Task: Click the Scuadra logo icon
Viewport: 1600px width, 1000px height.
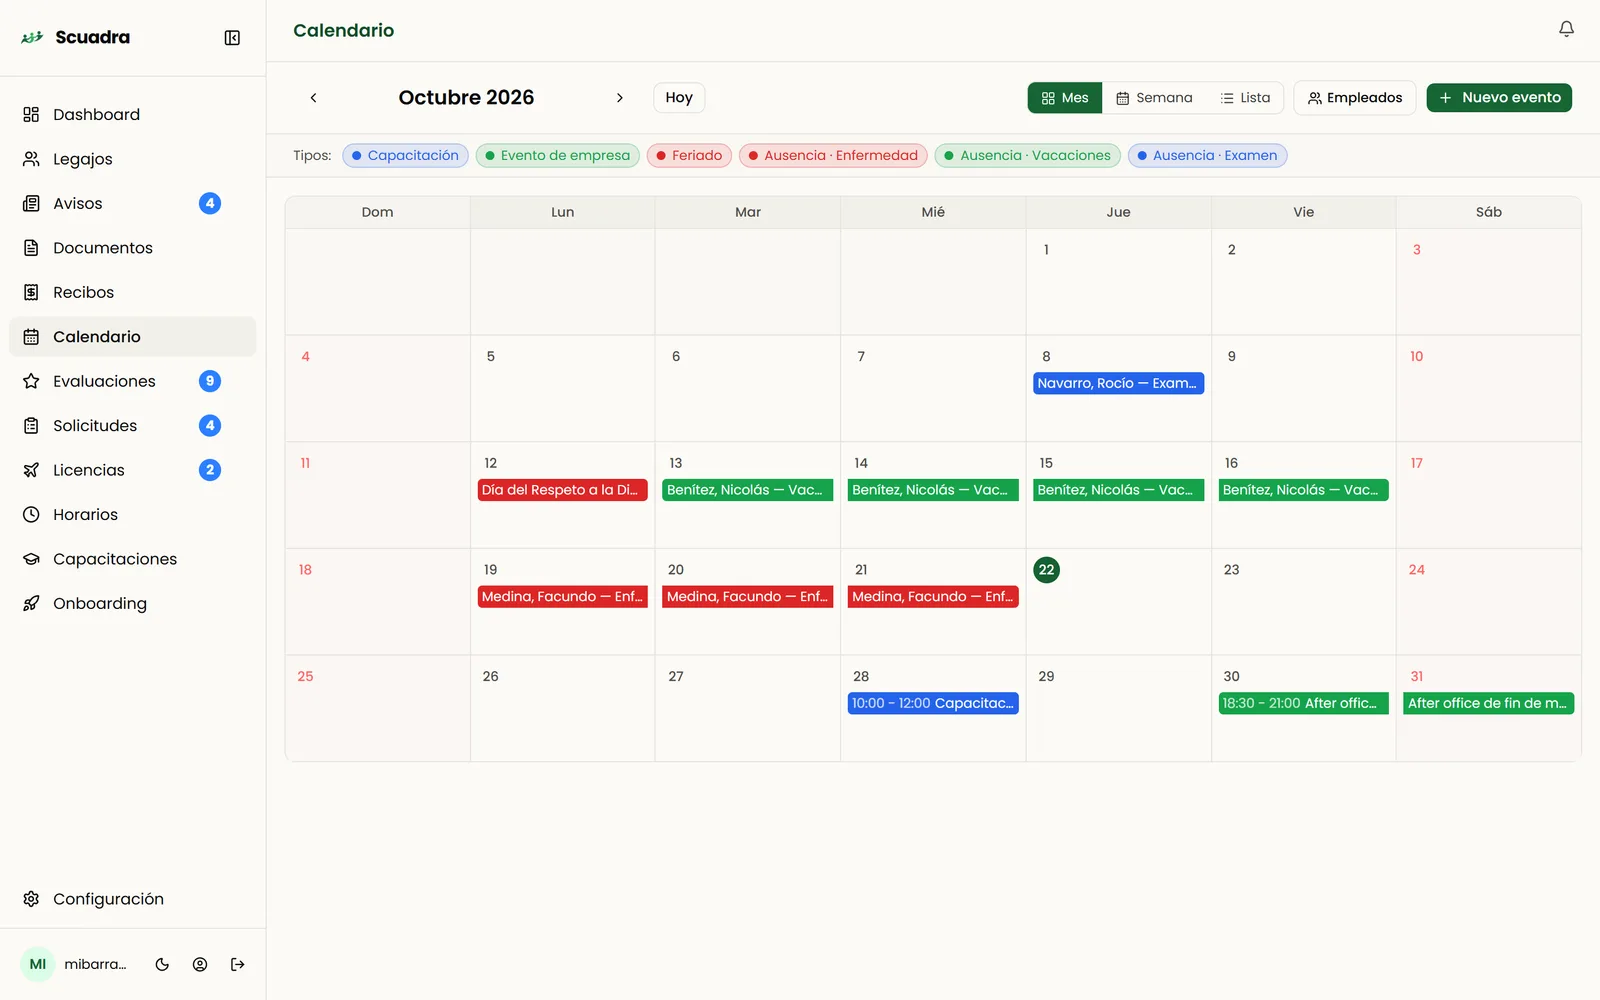Action: 32,37
